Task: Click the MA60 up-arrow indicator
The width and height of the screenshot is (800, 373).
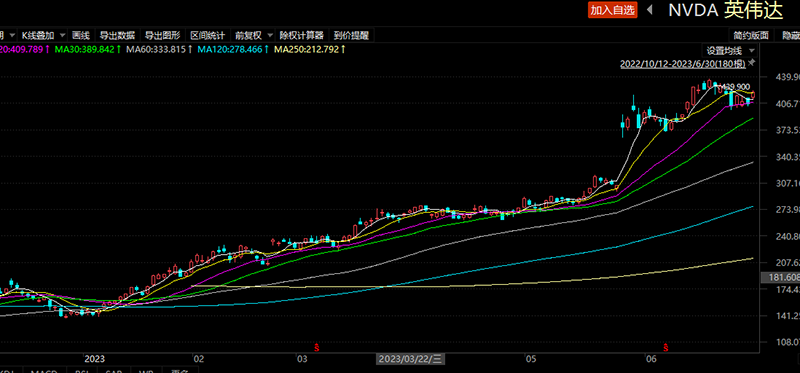Action: coord(190,49)
